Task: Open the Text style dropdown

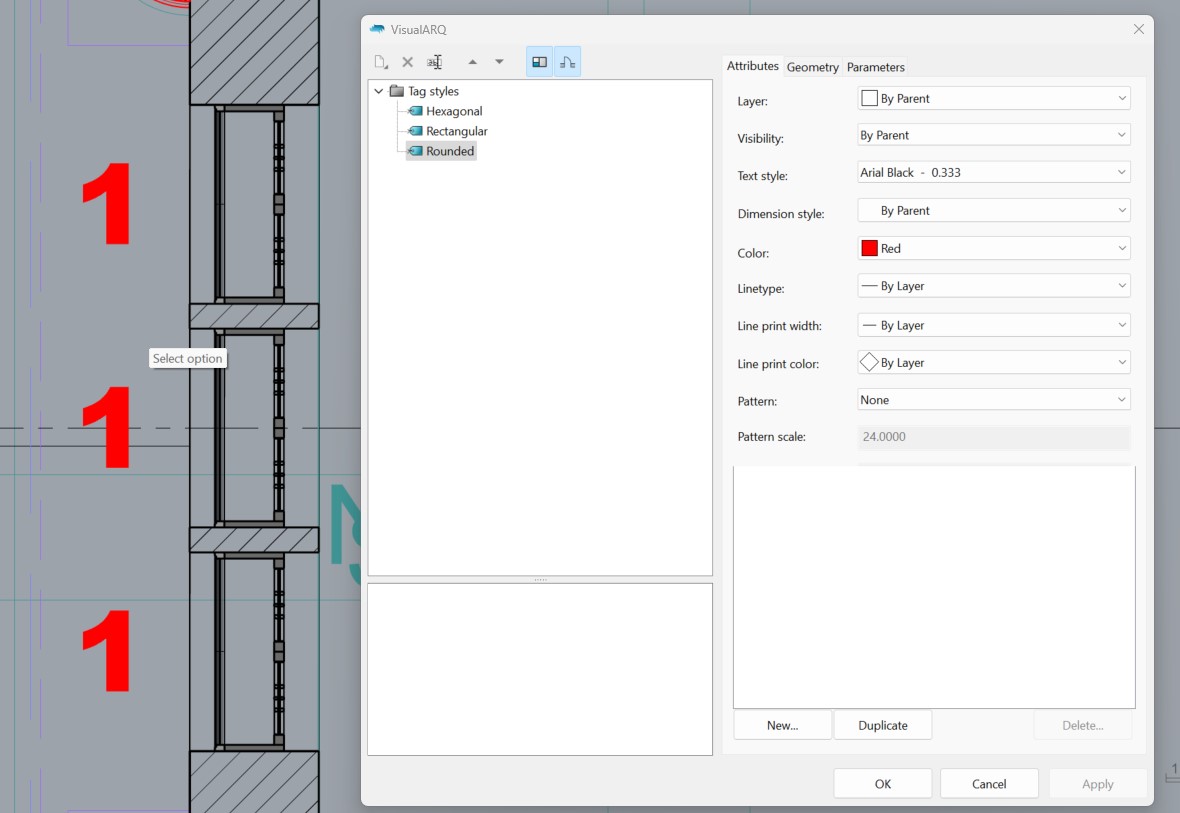Action: [993, 172]
